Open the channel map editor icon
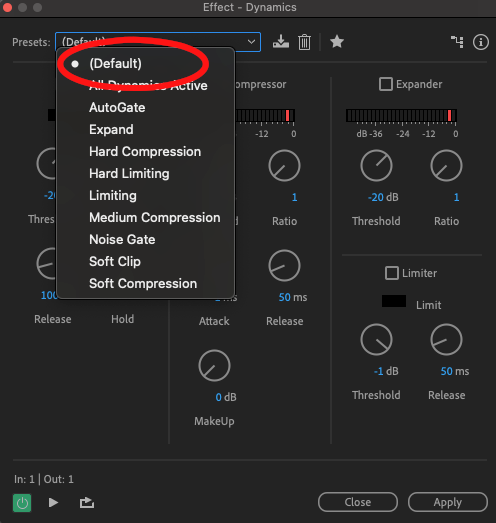 tap(457, 42)
